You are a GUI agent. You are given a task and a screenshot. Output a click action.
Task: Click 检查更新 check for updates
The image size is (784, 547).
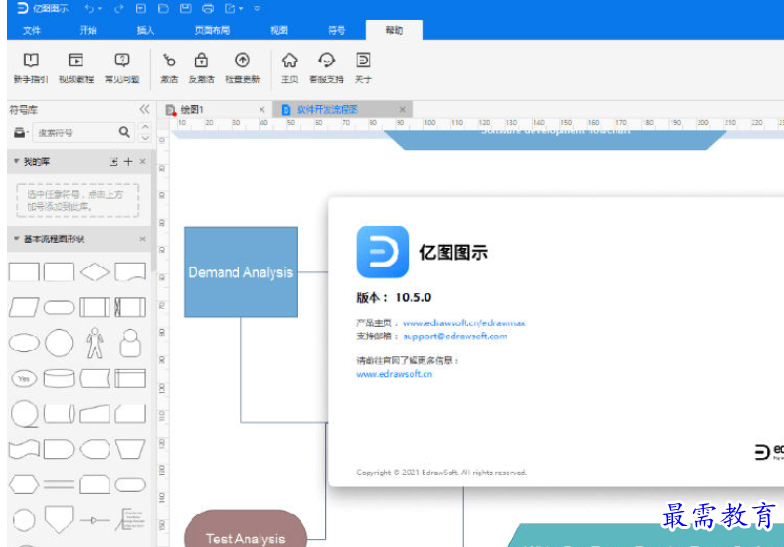point(242,68)
